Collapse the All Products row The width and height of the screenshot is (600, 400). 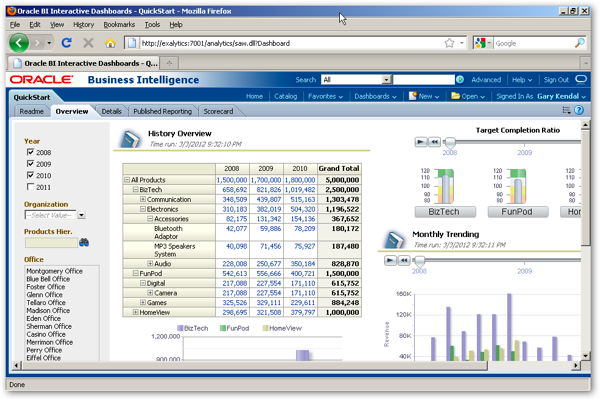click(127, 180)
